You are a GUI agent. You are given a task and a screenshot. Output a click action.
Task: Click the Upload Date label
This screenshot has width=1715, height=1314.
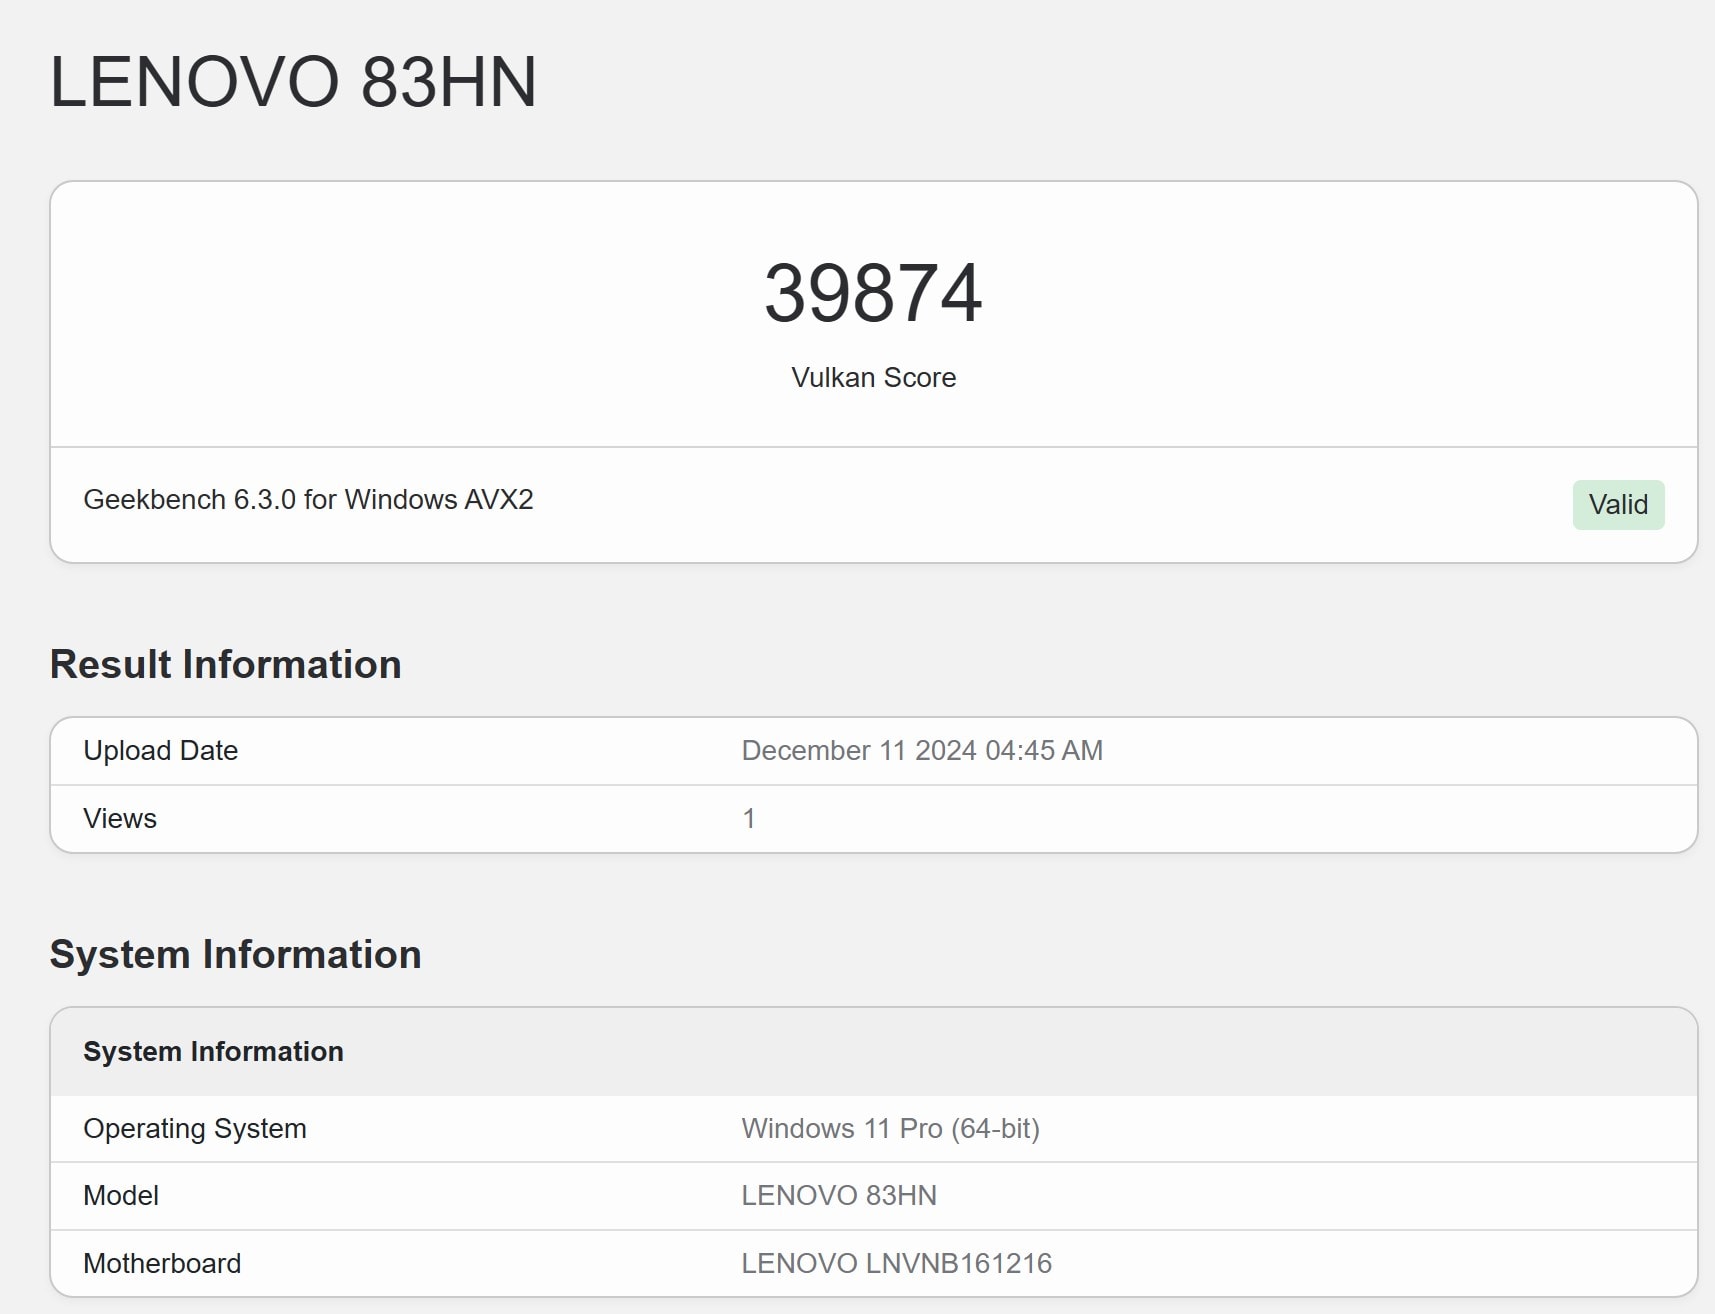(160, 750)
